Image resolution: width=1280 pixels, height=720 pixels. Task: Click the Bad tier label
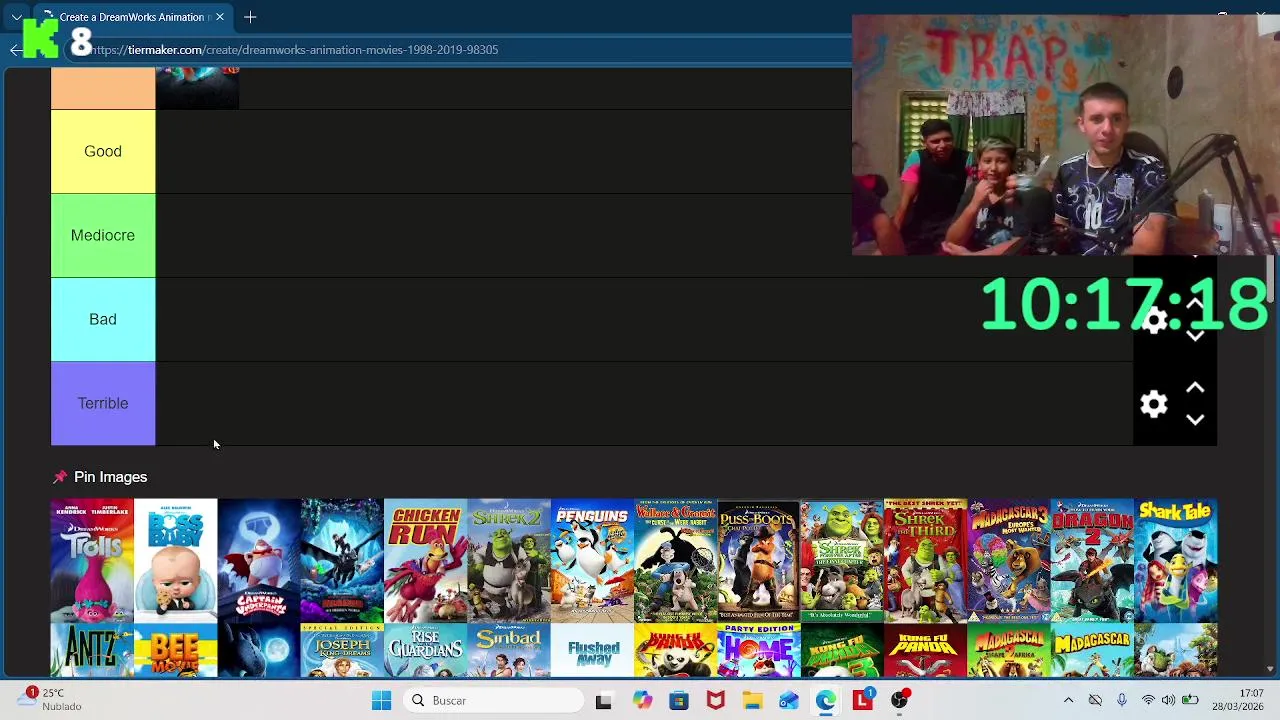103,319
